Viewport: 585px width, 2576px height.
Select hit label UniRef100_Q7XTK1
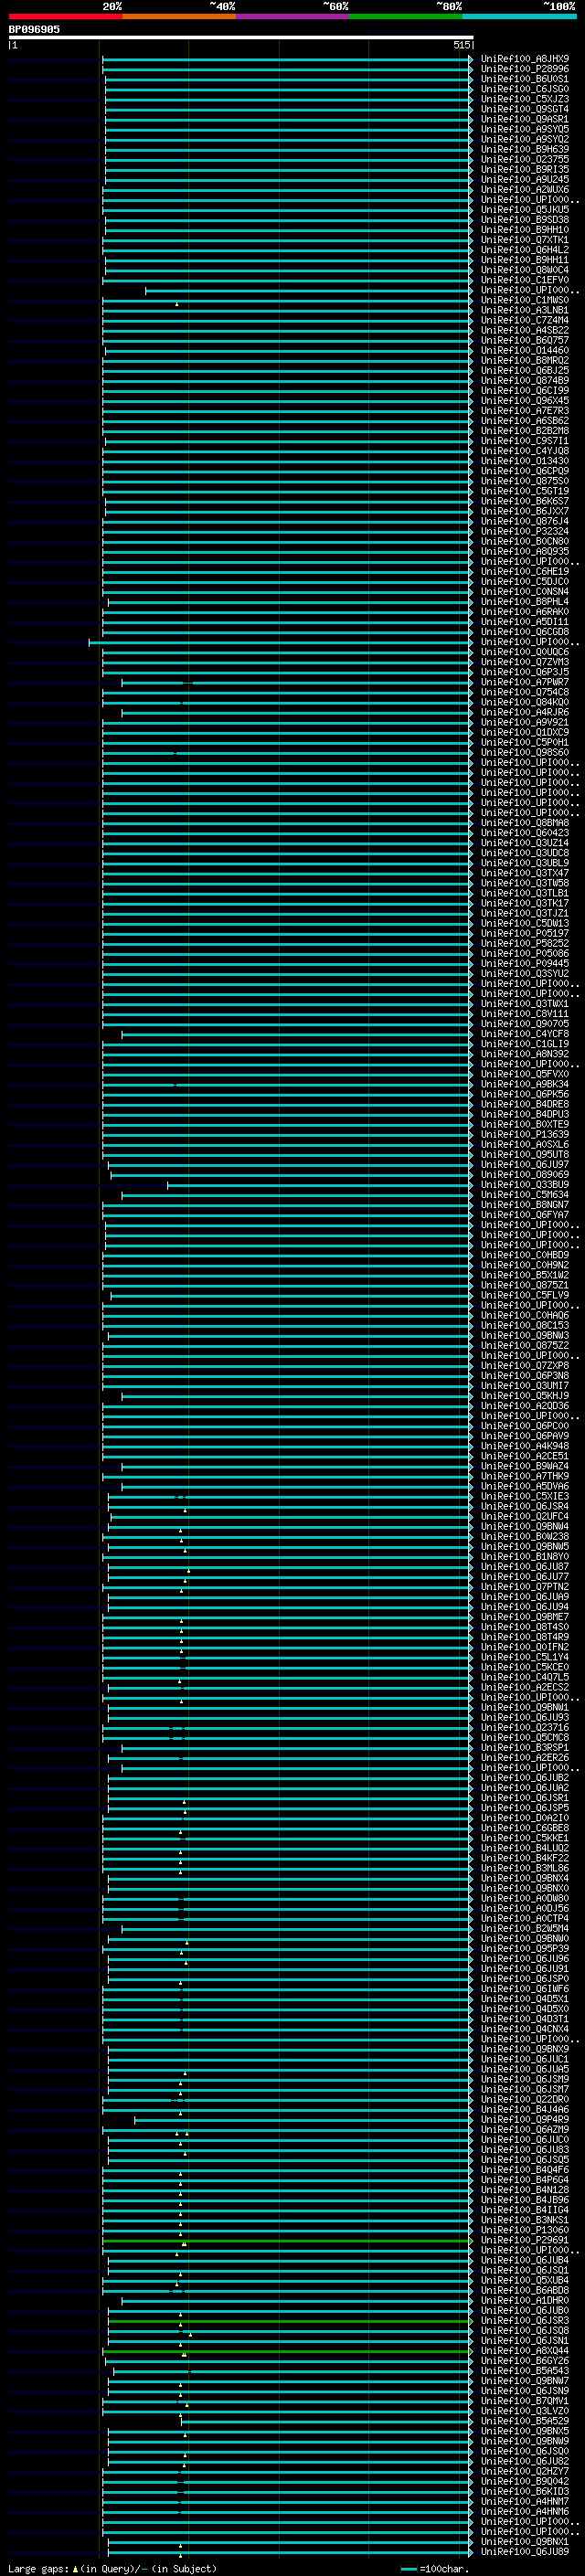[525, 240]
